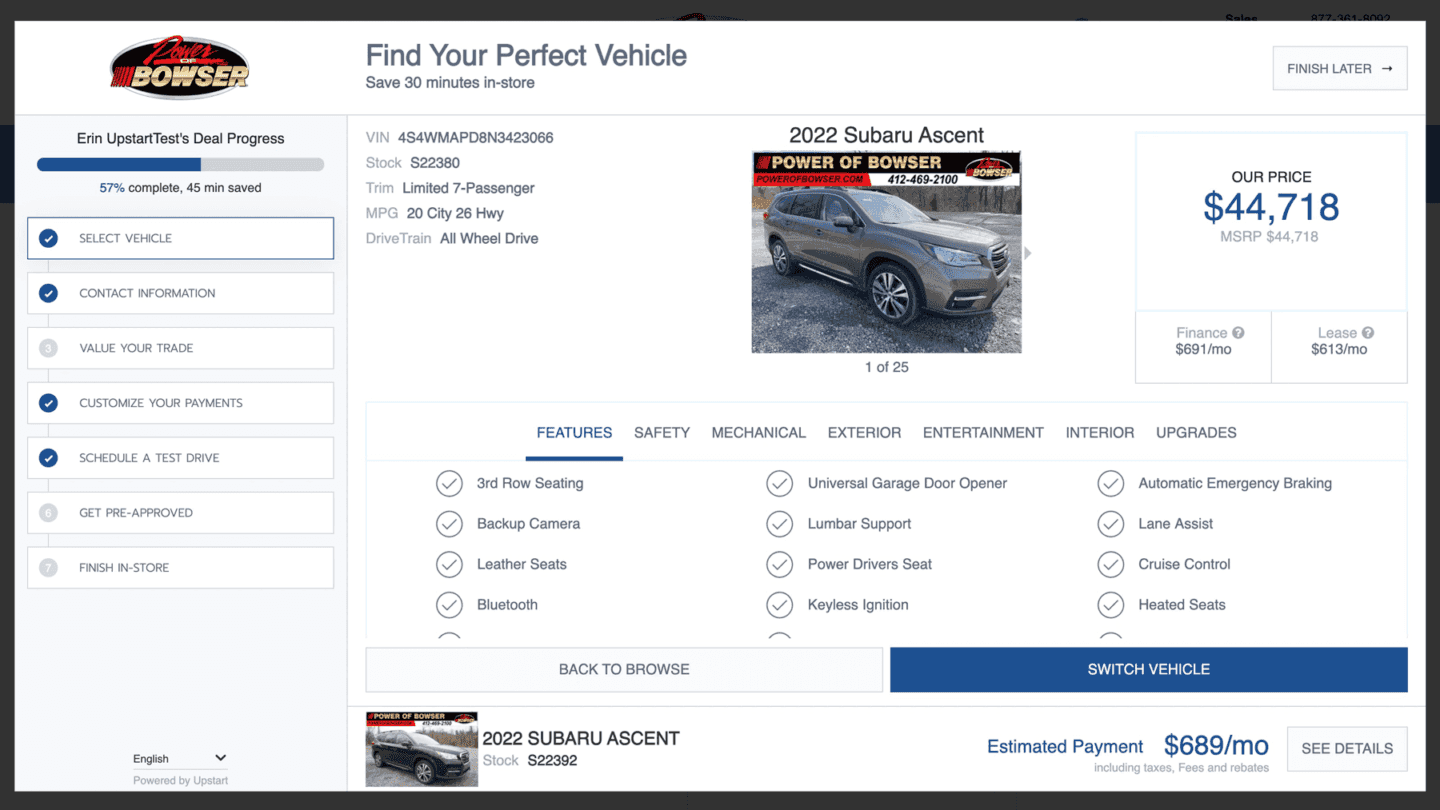The height and width of the screenshot is (810, 1440).
Task: Click the Contact Information checkmark icon
Action: pyautogui.click(x=49, y=293)
